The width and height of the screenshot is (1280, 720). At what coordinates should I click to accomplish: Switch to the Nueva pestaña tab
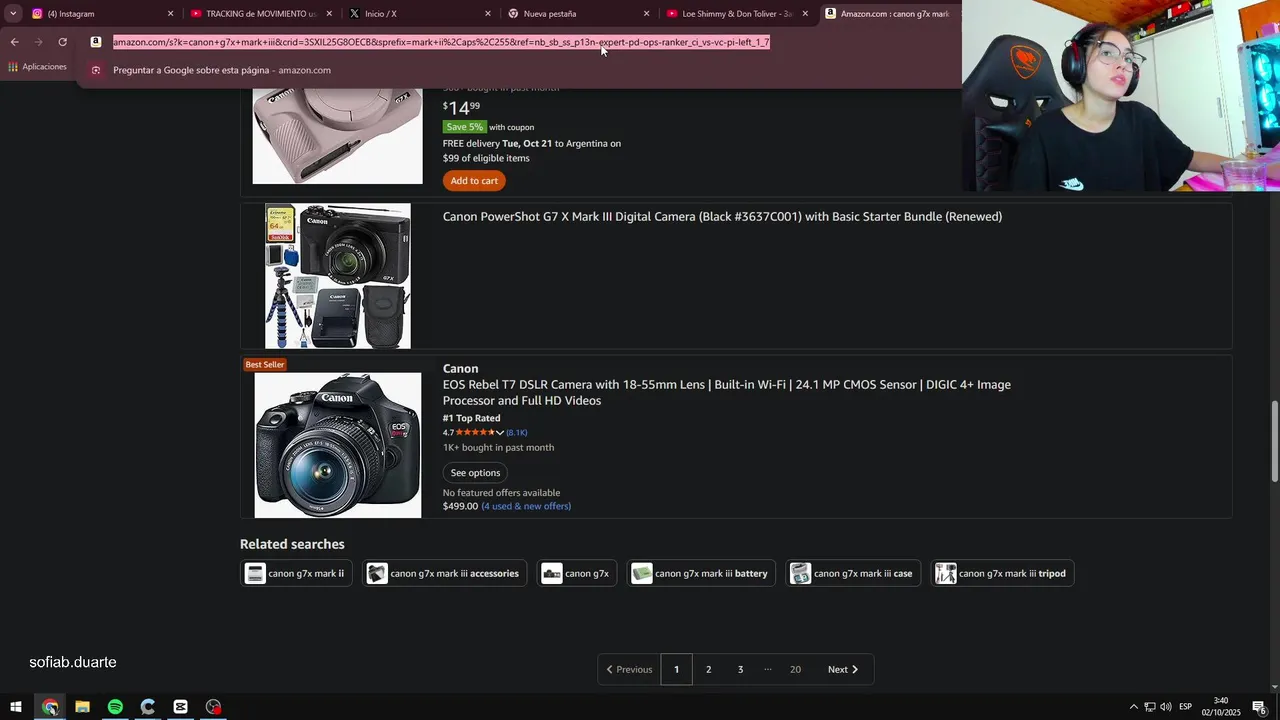point(577,14)
